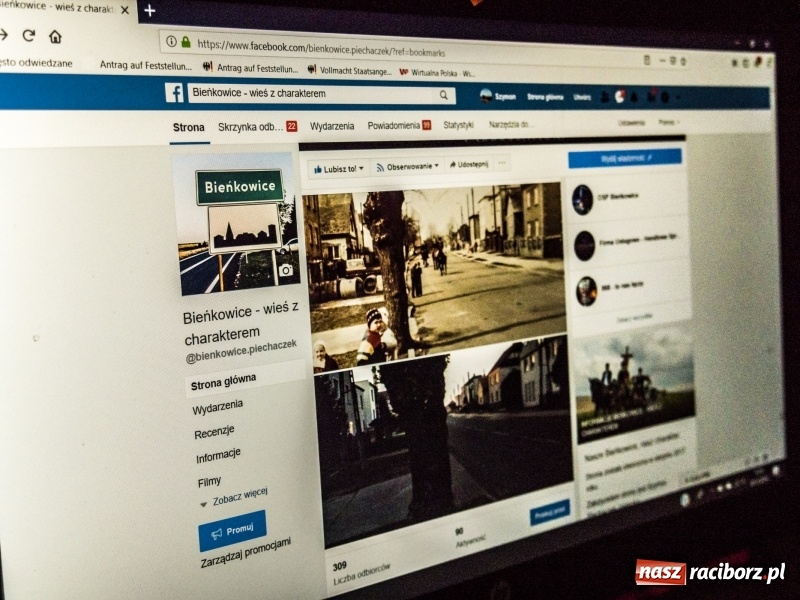800x600 pixels.
Task: Click the Obserwowanie RSS-style follow icon
Action: [x=380, y=165]
